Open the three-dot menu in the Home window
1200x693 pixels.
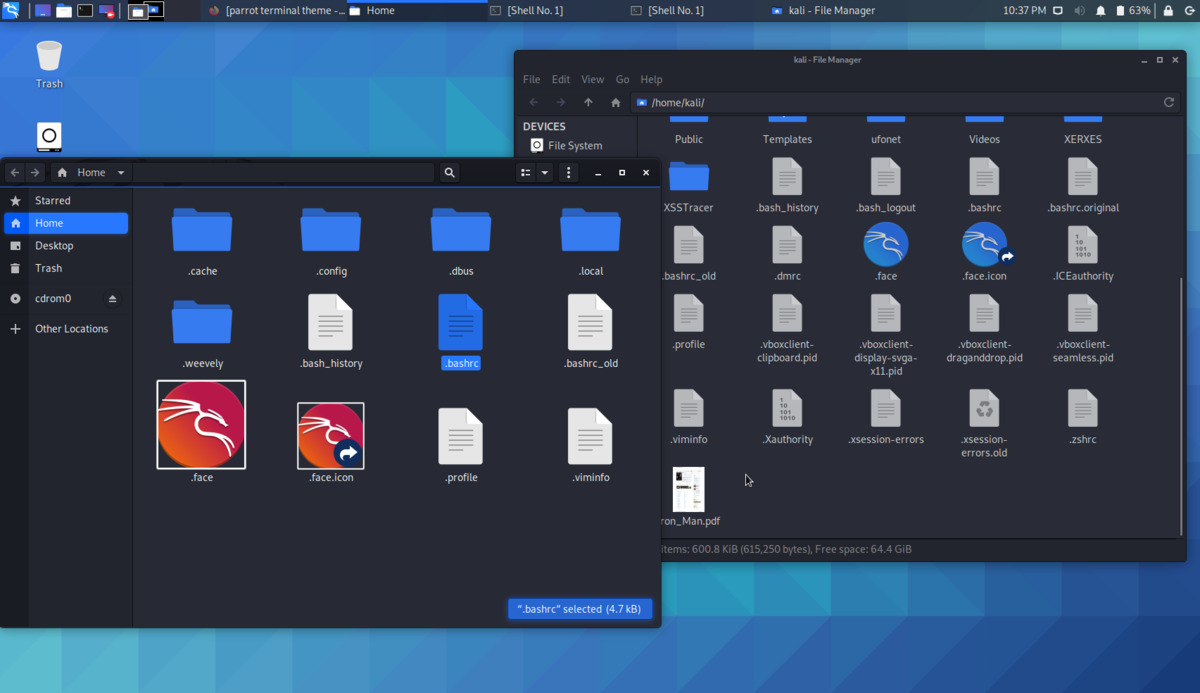point(569,173)
